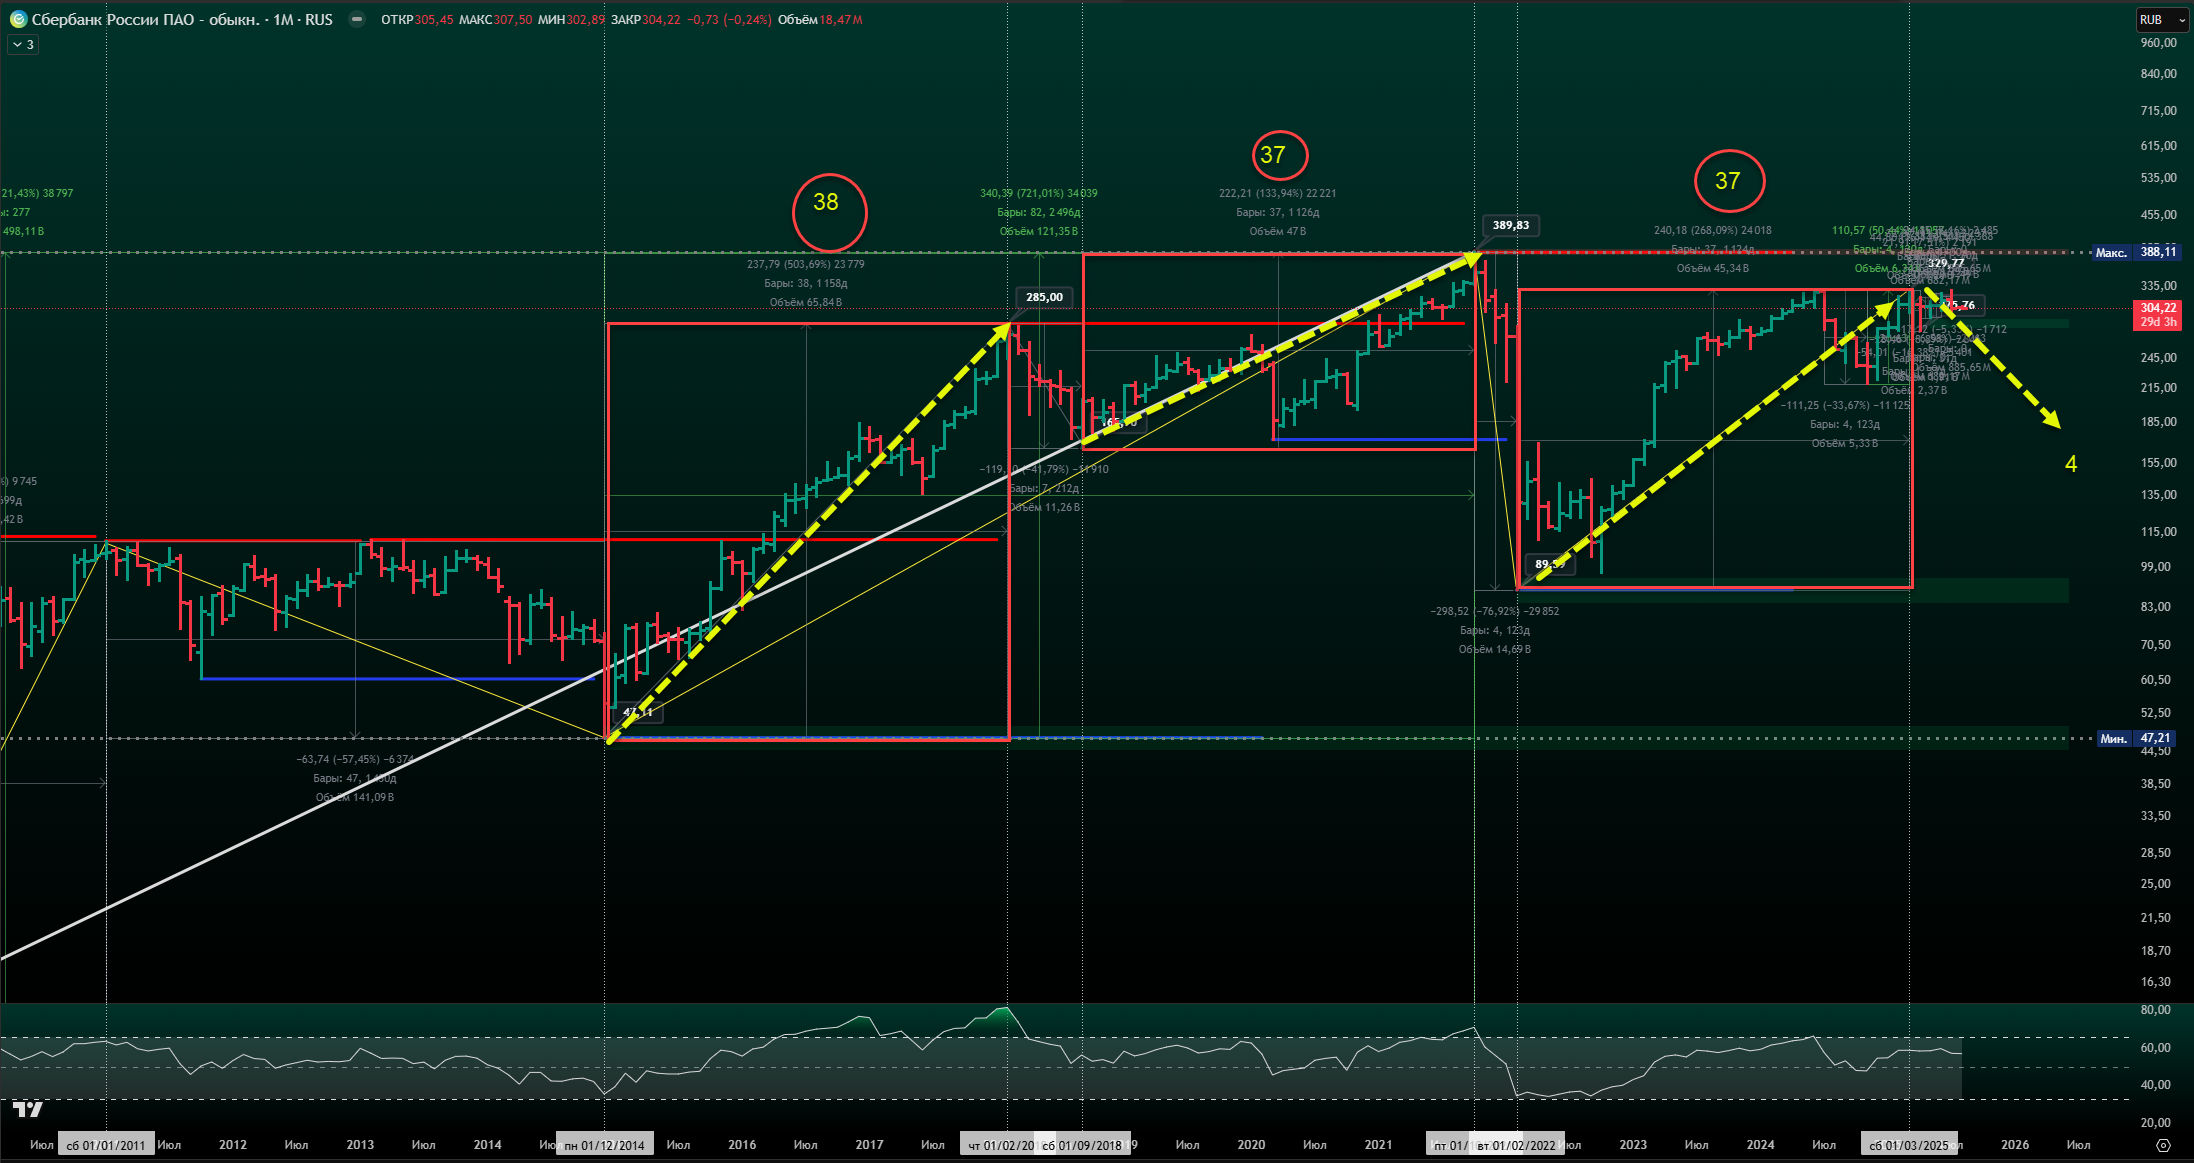Select the сб 01/01/2011 date marker

tap(106, 1145)
